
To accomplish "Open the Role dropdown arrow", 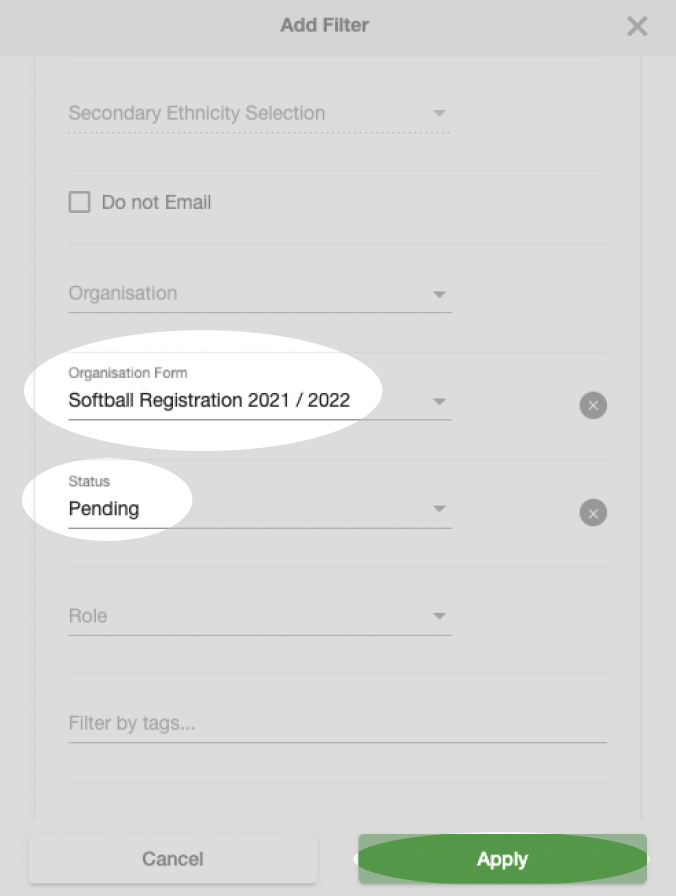I will (439, 616).
